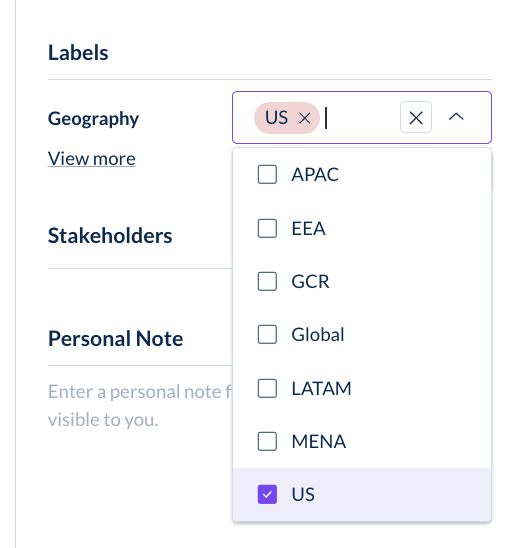Choose the Global option label
The width and height of the screenshot is (518, 548).
[318, 334]
